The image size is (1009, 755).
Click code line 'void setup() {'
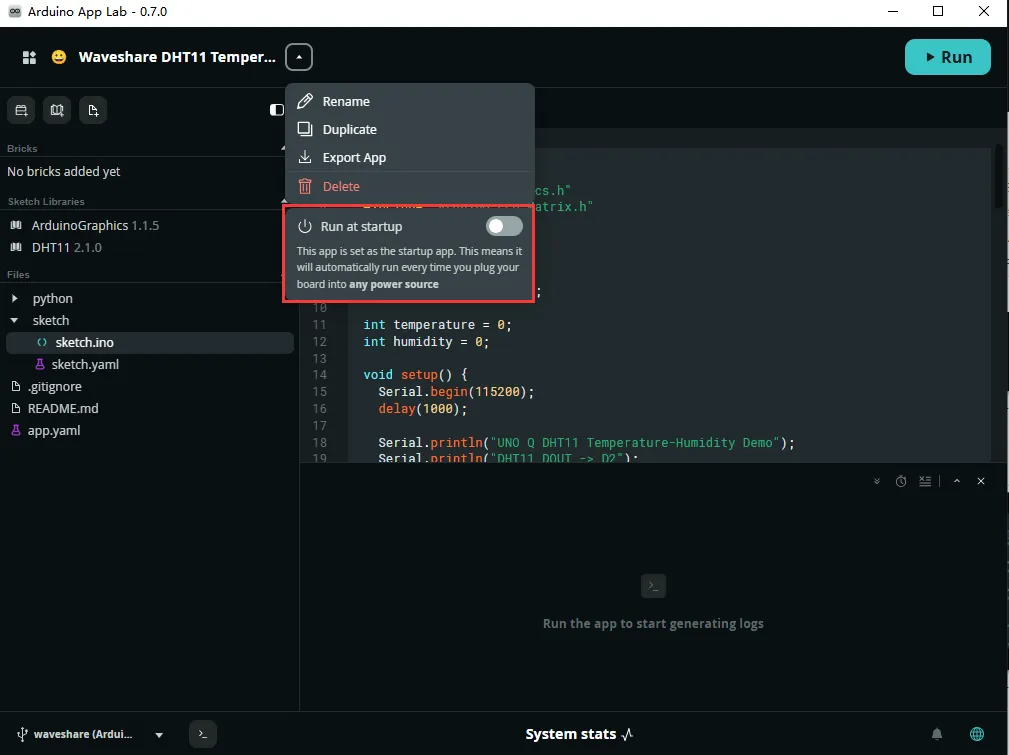point(416,375)
